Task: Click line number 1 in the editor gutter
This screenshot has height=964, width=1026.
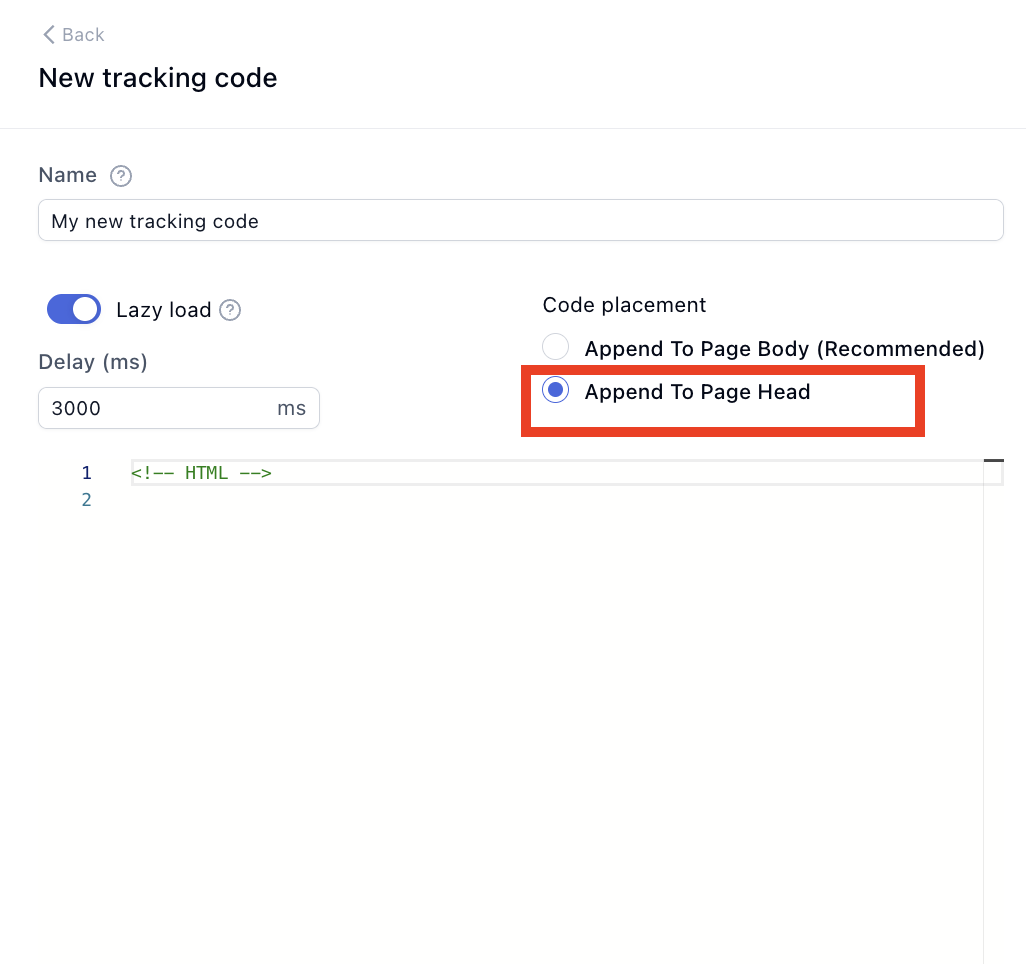Action: point(86,472)
